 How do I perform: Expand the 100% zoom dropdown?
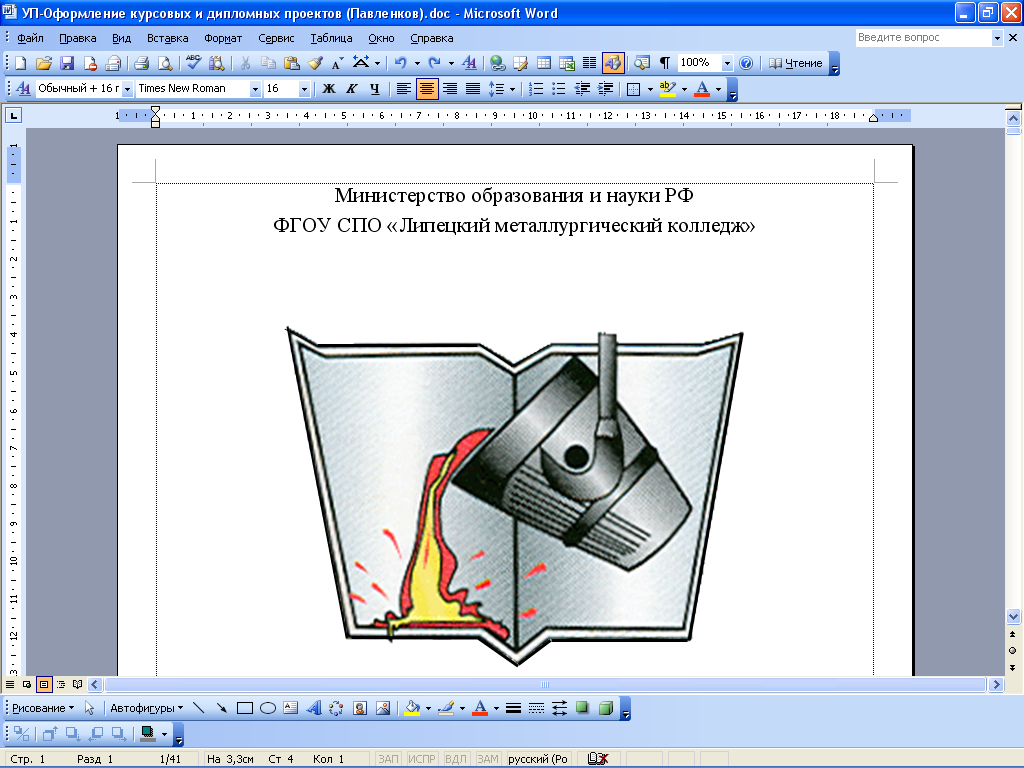point(727,63)
